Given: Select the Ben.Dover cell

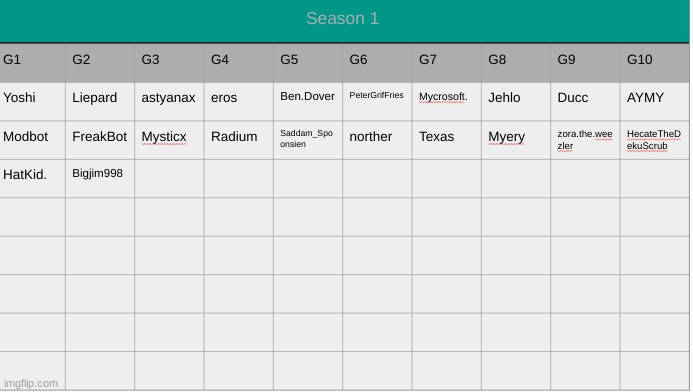Looking at the screenshot, I should [x=308, y=102].
